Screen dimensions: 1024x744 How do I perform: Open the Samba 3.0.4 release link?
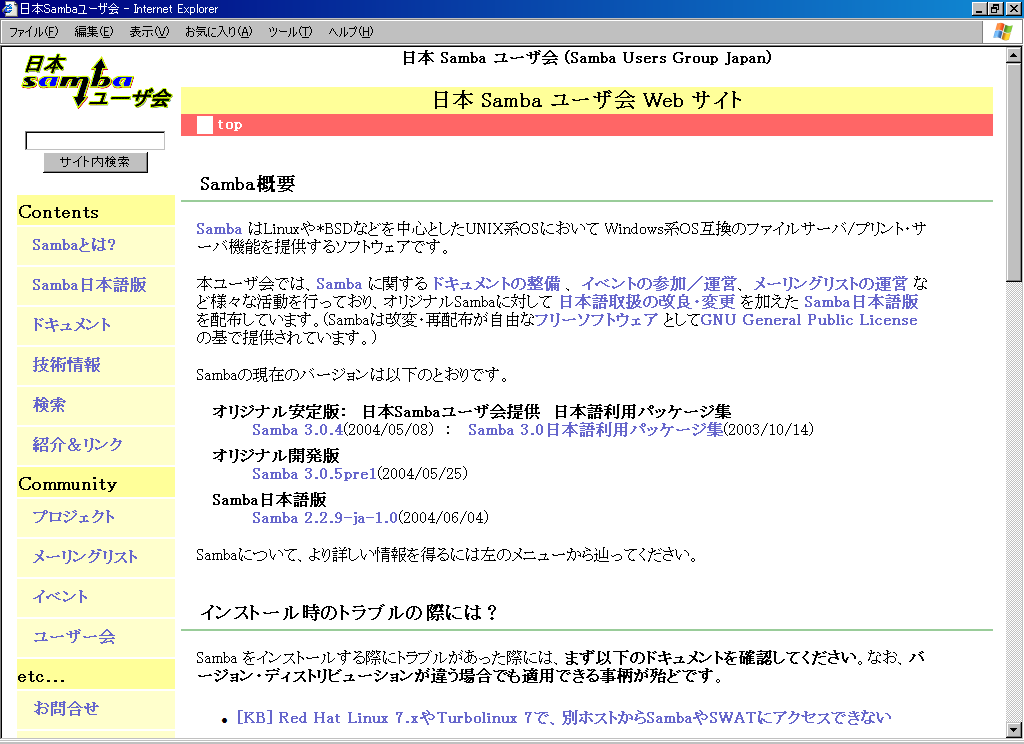[x=298, y=430]
